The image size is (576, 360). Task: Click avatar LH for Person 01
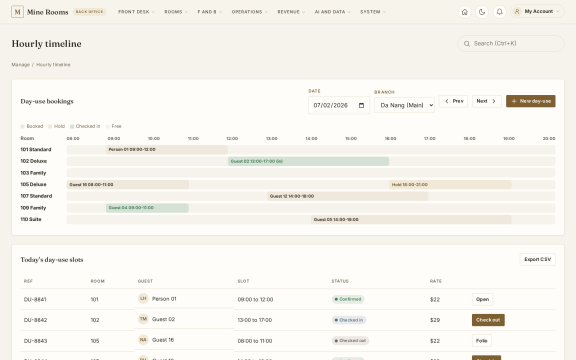click(143, 299)
